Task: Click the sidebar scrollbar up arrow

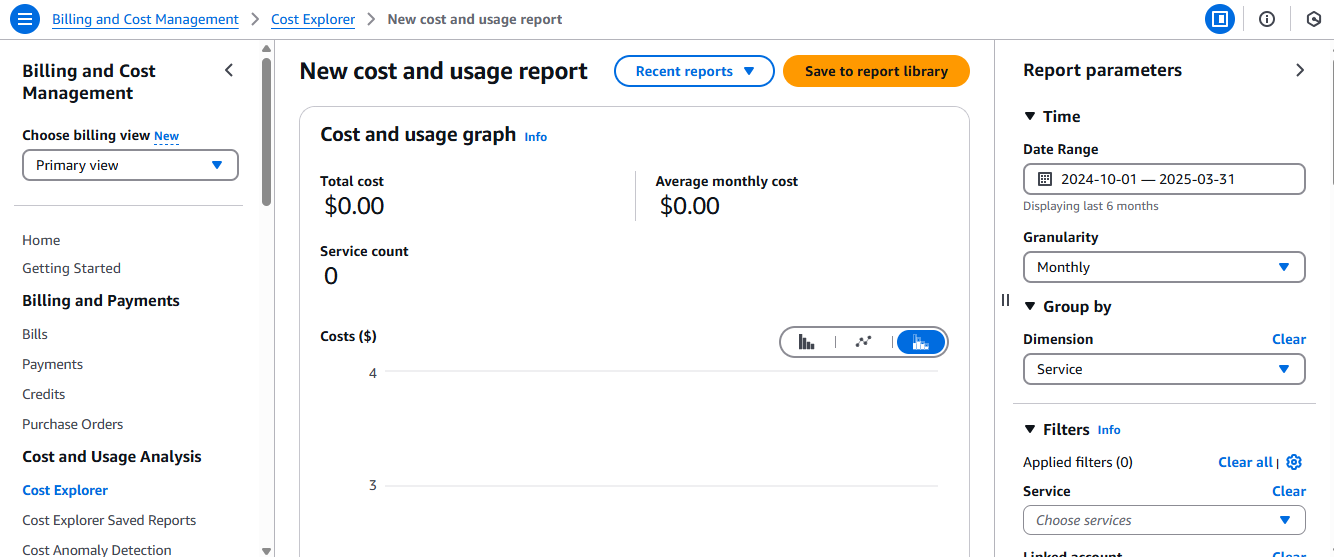Action: (x=266, y=47)
